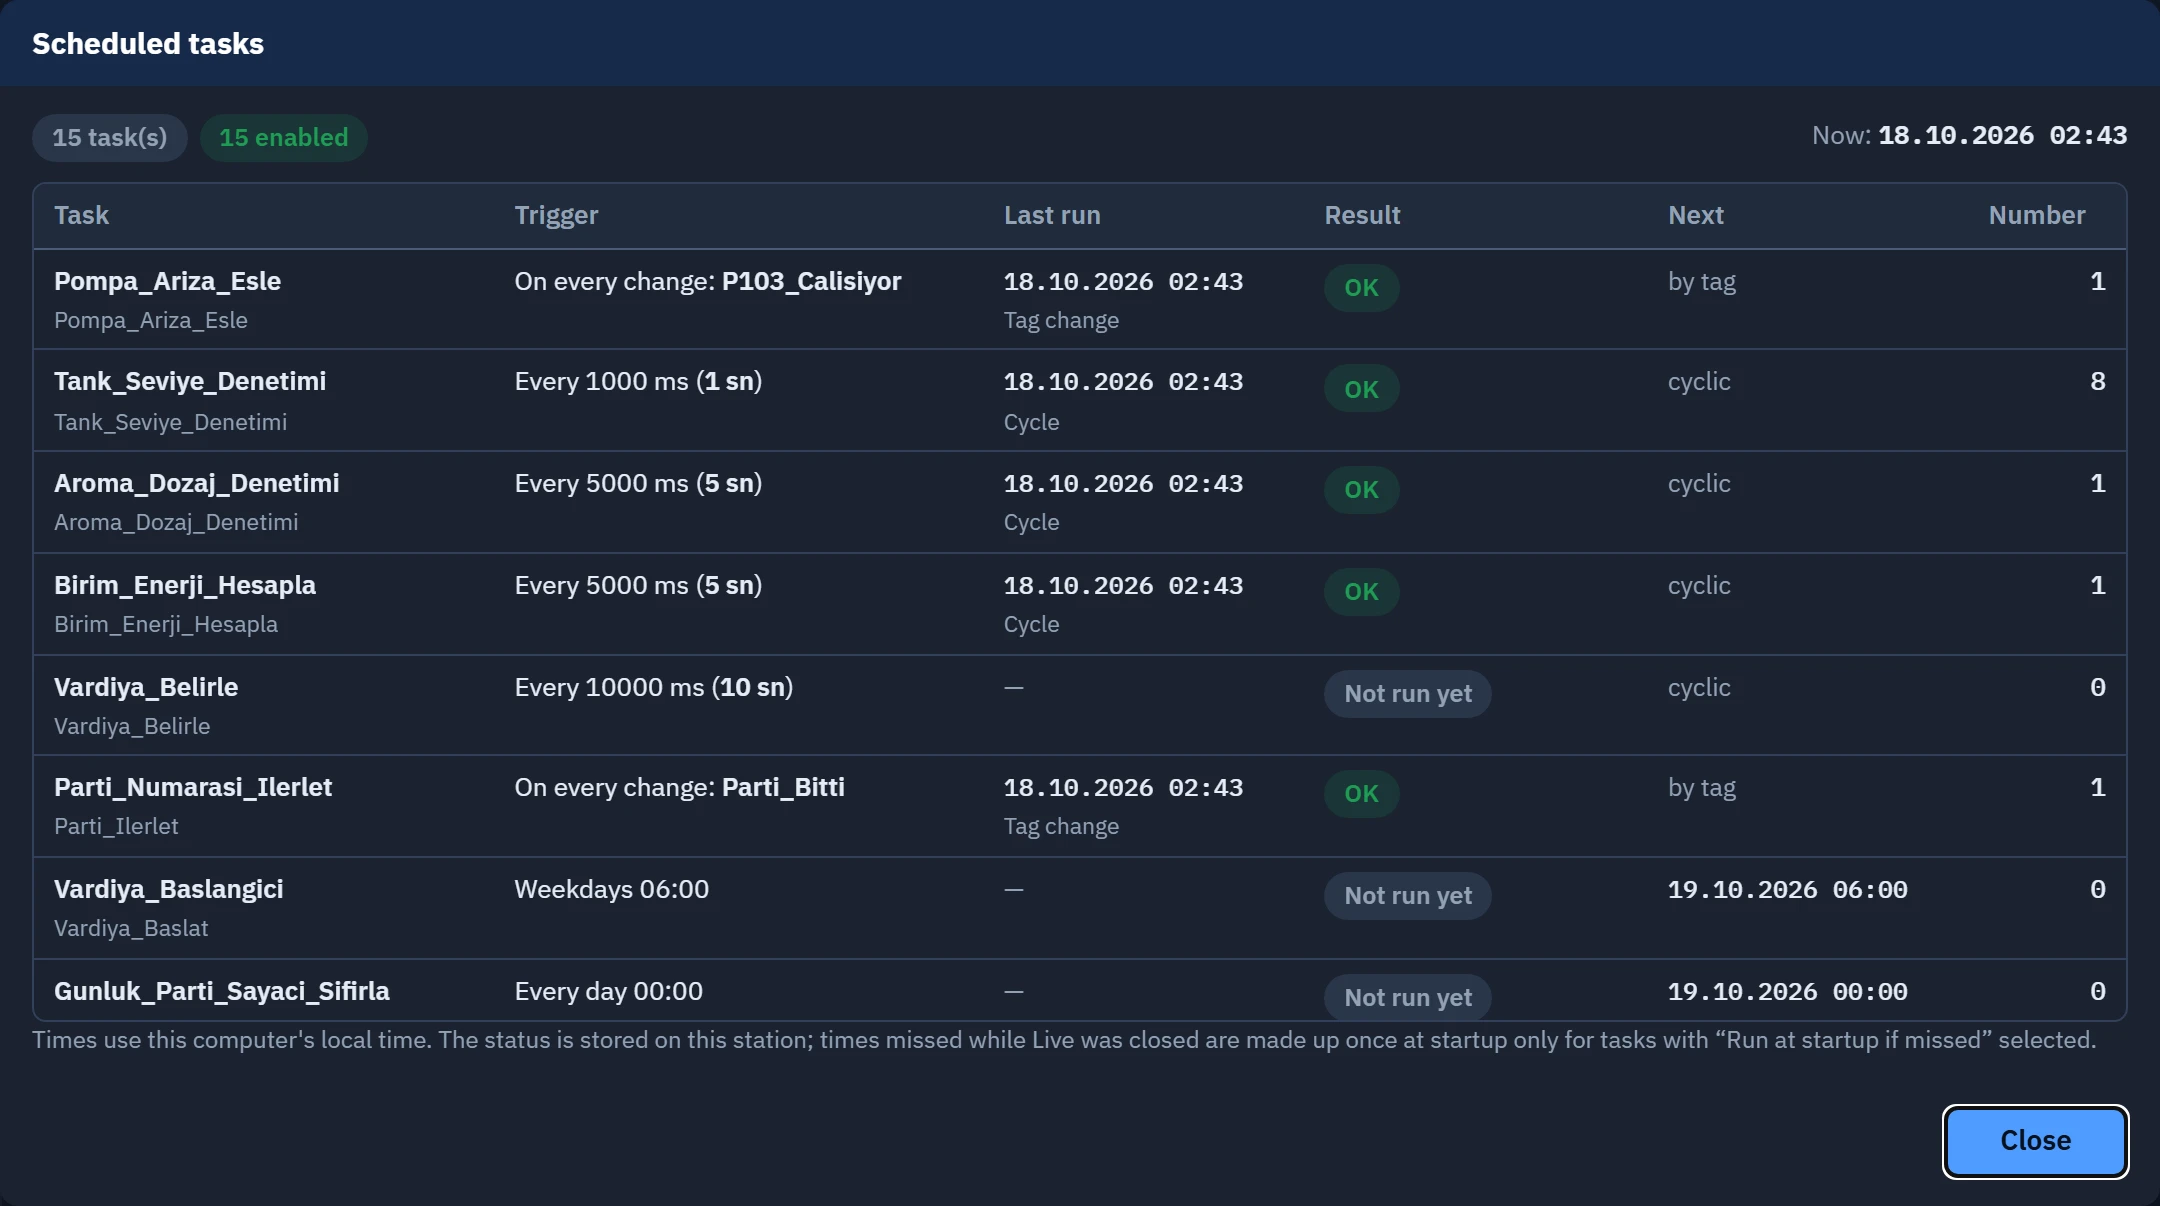Click the Last run column header

(1052, 215)
